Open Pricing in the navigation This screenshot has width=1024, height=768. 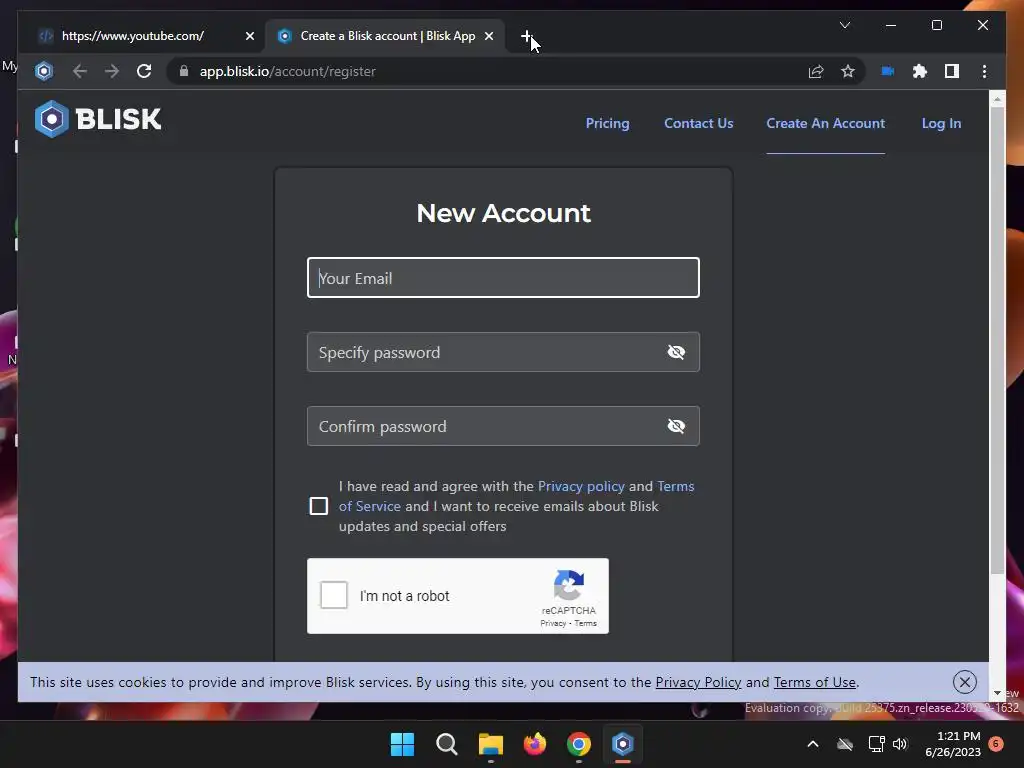point(607,123)
